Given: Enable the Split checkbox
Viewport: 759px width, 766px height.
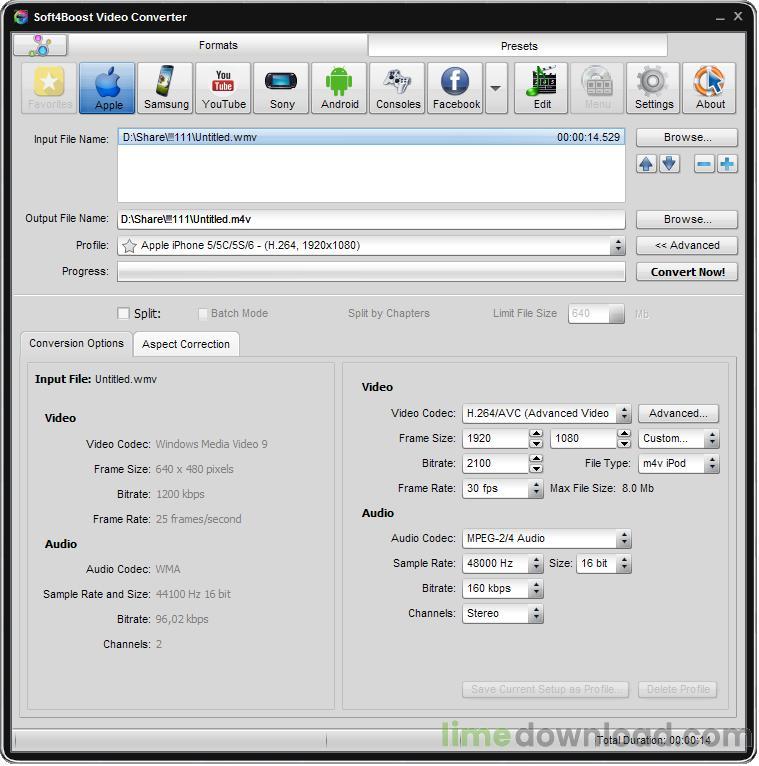Looking at the screenshot, I should pyautogui.click(x=124, y=313).
